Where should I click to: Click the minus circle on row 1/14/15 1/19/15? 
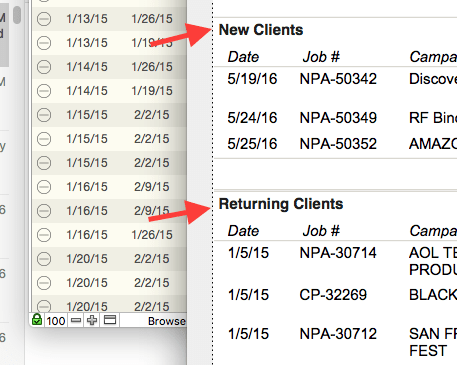tap(44, 91)
